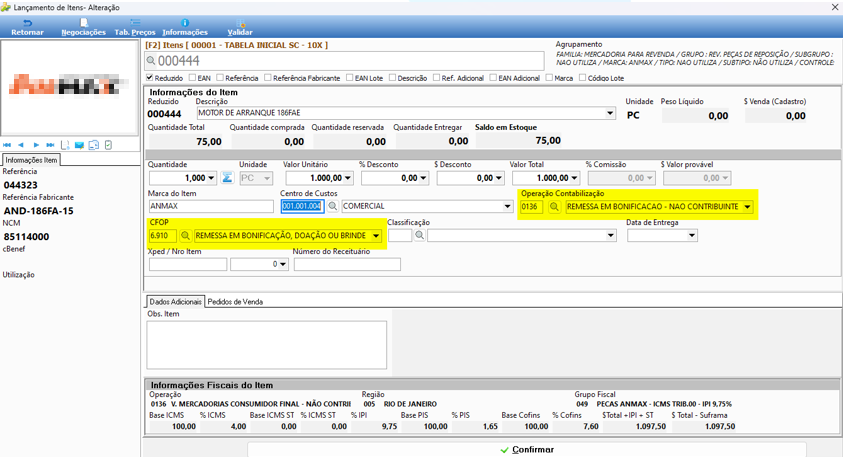Click the Confirmar button
The width and height of the screenshot is (843, 457).
(527, 449)
